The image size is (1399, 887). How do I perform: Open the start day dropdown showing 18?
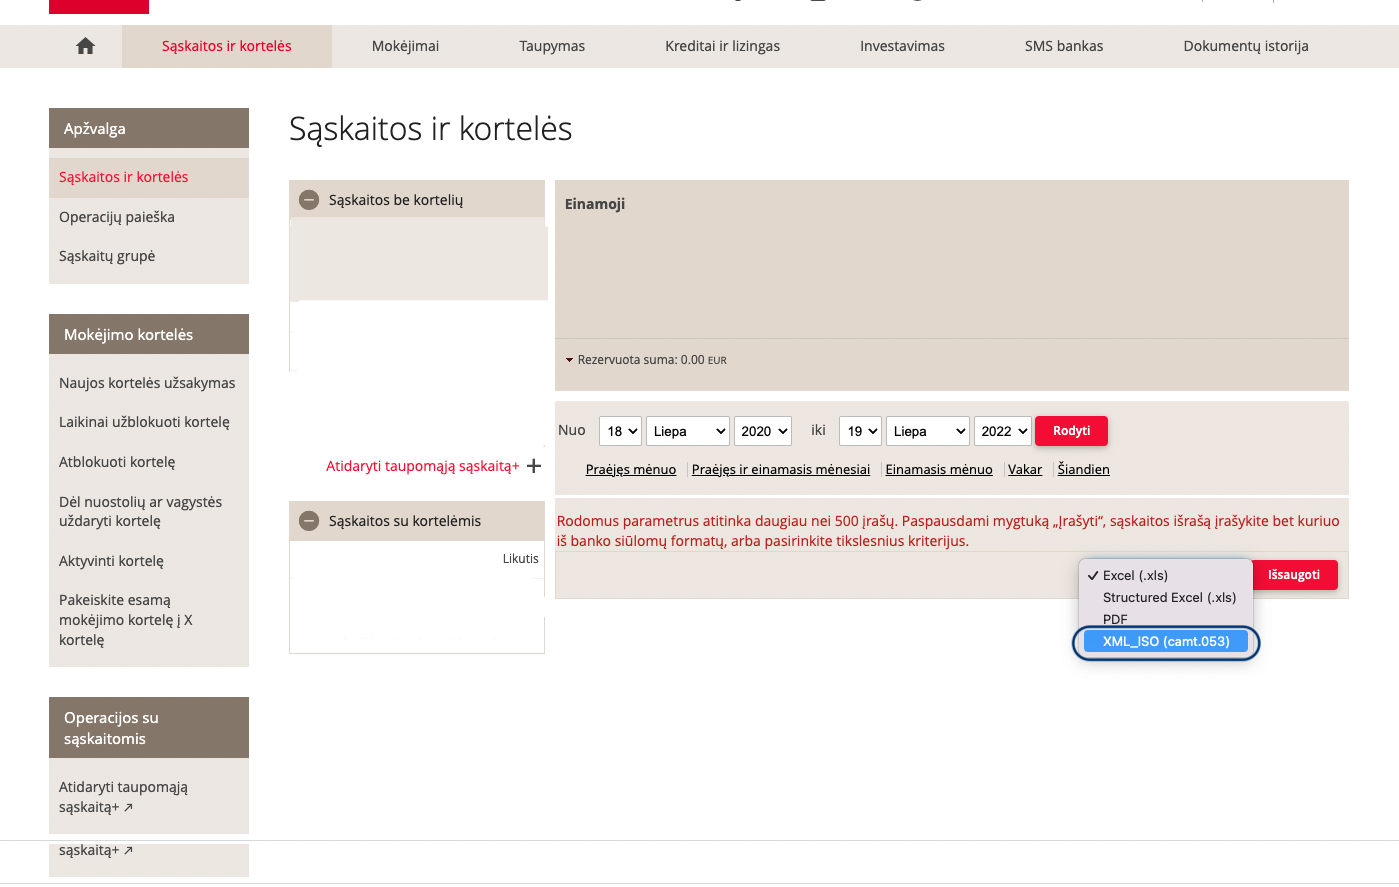tap(620, 431)
